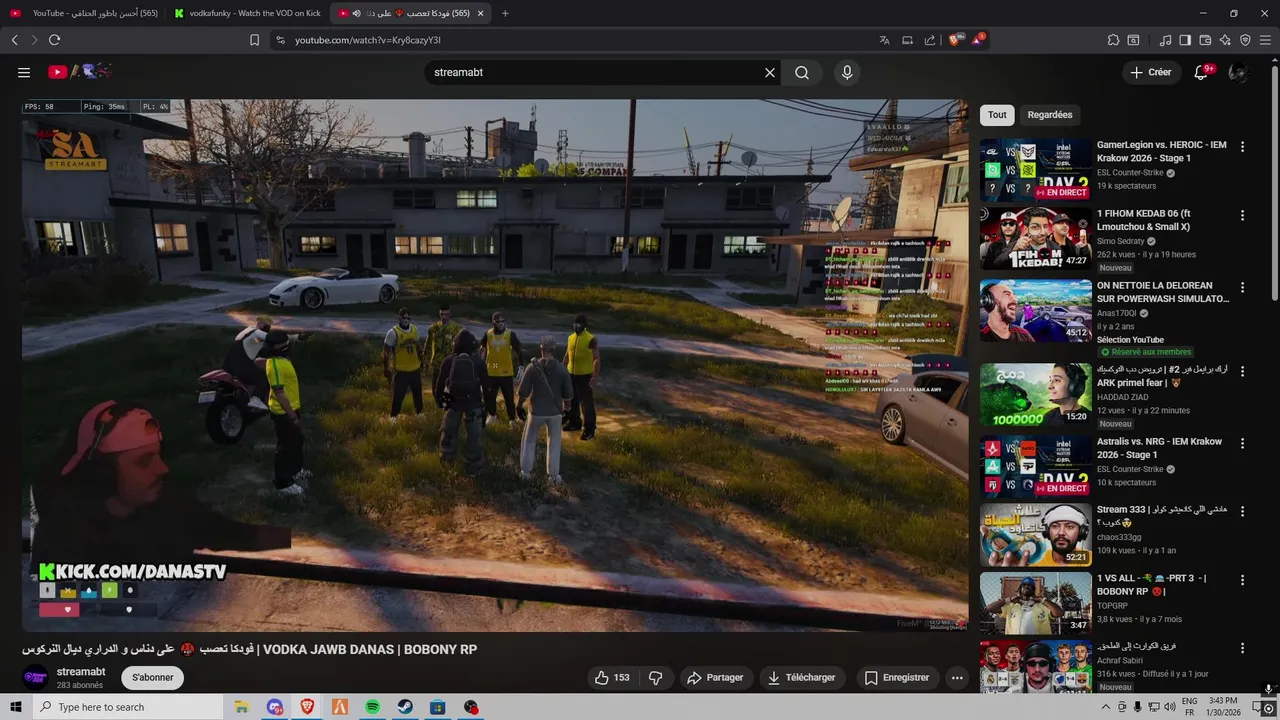The image size is (1280, 720).
Task: Open the account avatar menu
Action: [1238, 72]
